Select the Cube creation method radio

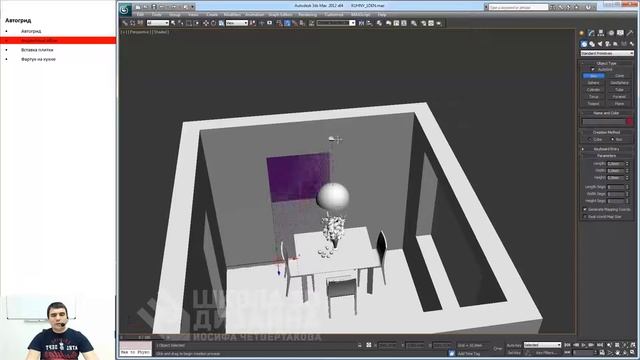click(590, 140)
